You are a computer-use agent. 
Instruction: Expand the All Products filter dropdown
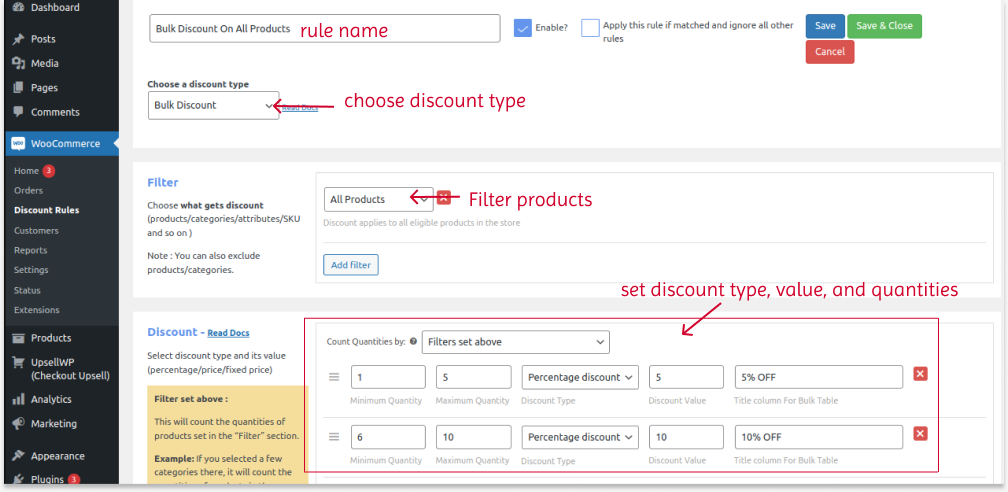378,199
